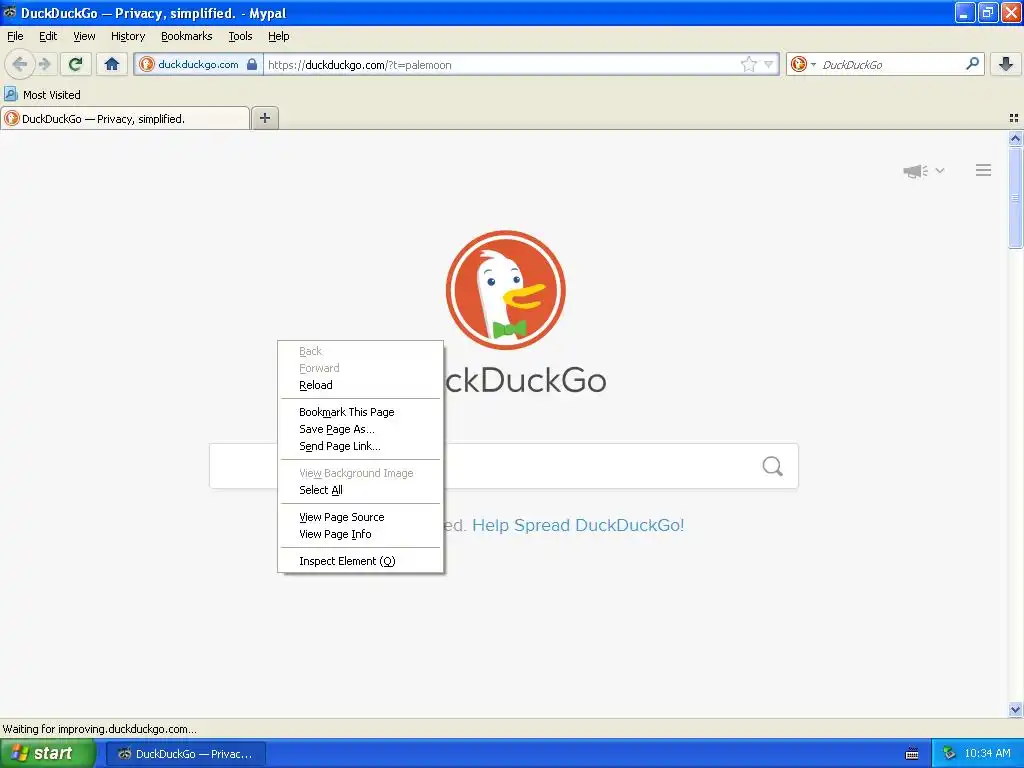Click the DuckDuckGo taskbar window button
This screenshot has width=1024, height=768.
click(x=185, y=754)
